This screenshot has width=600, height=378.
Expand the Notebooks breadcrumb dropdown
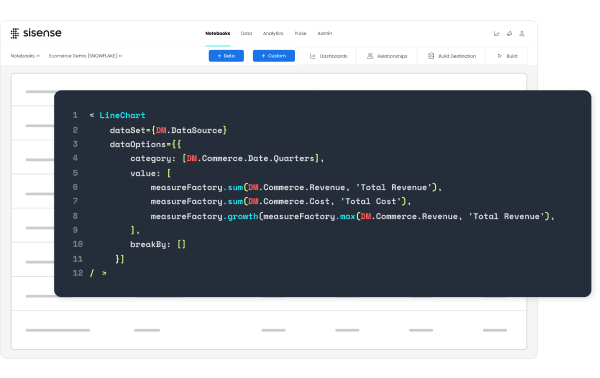[38, 56]
